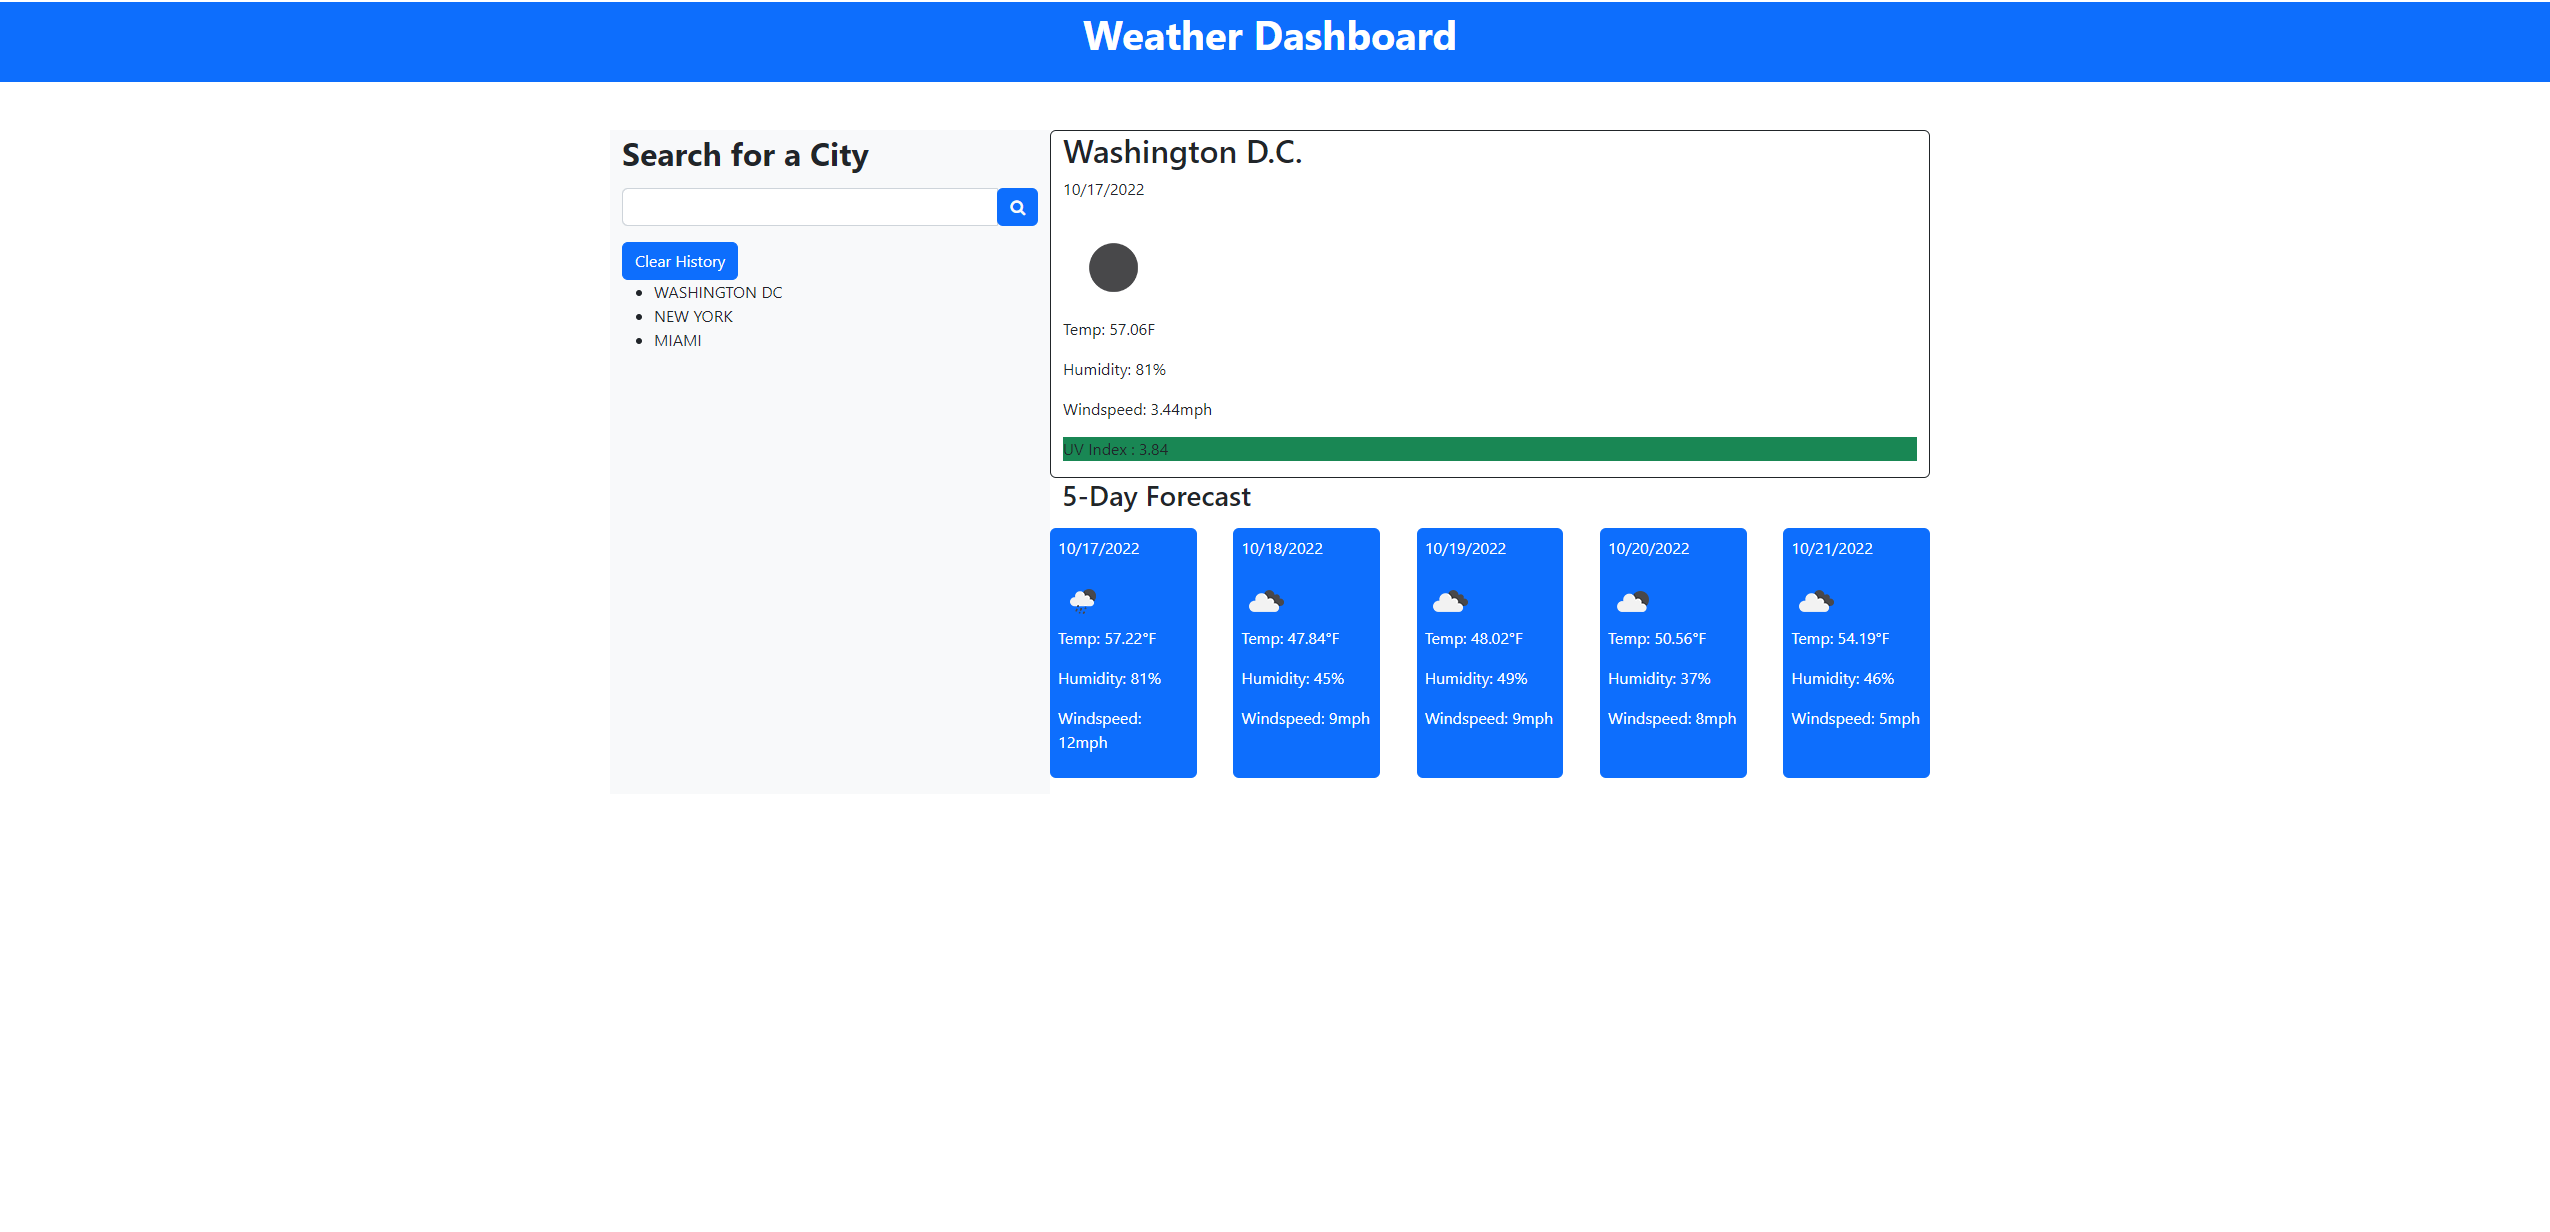Select the cloud icon on the 10/21/2022 forecast
Image resolution: width=2550 pixels, height=1232 pixels.
[1815, 600]
